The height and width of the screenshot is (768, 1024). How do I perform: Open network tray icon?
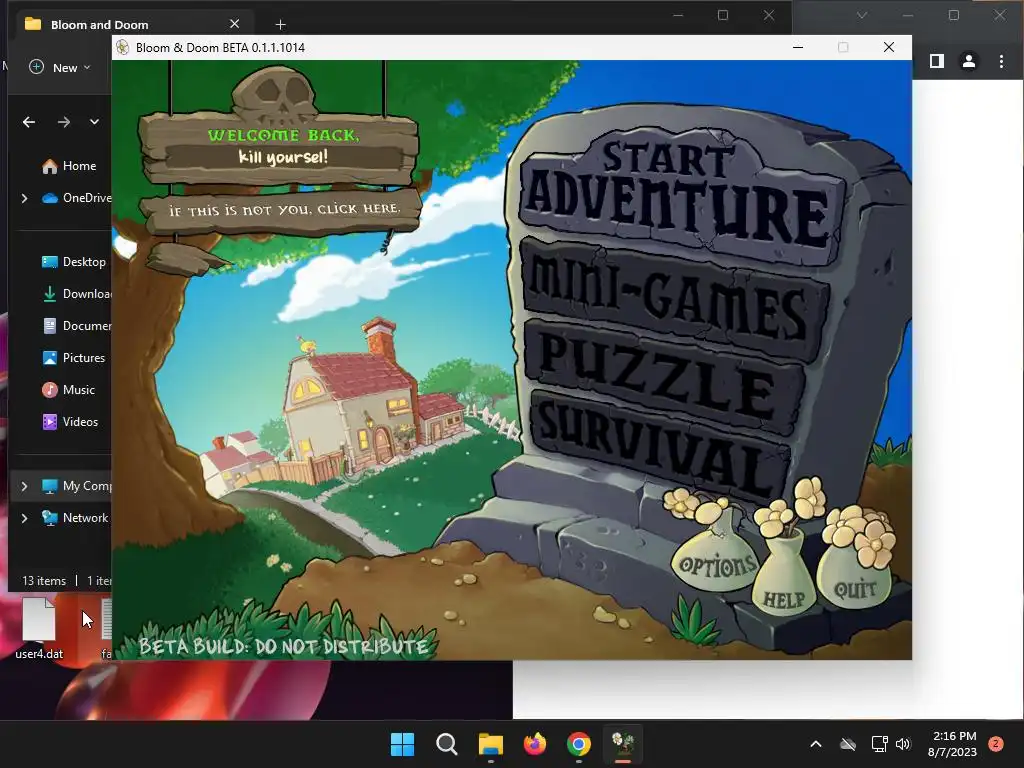tap(880, 744)
